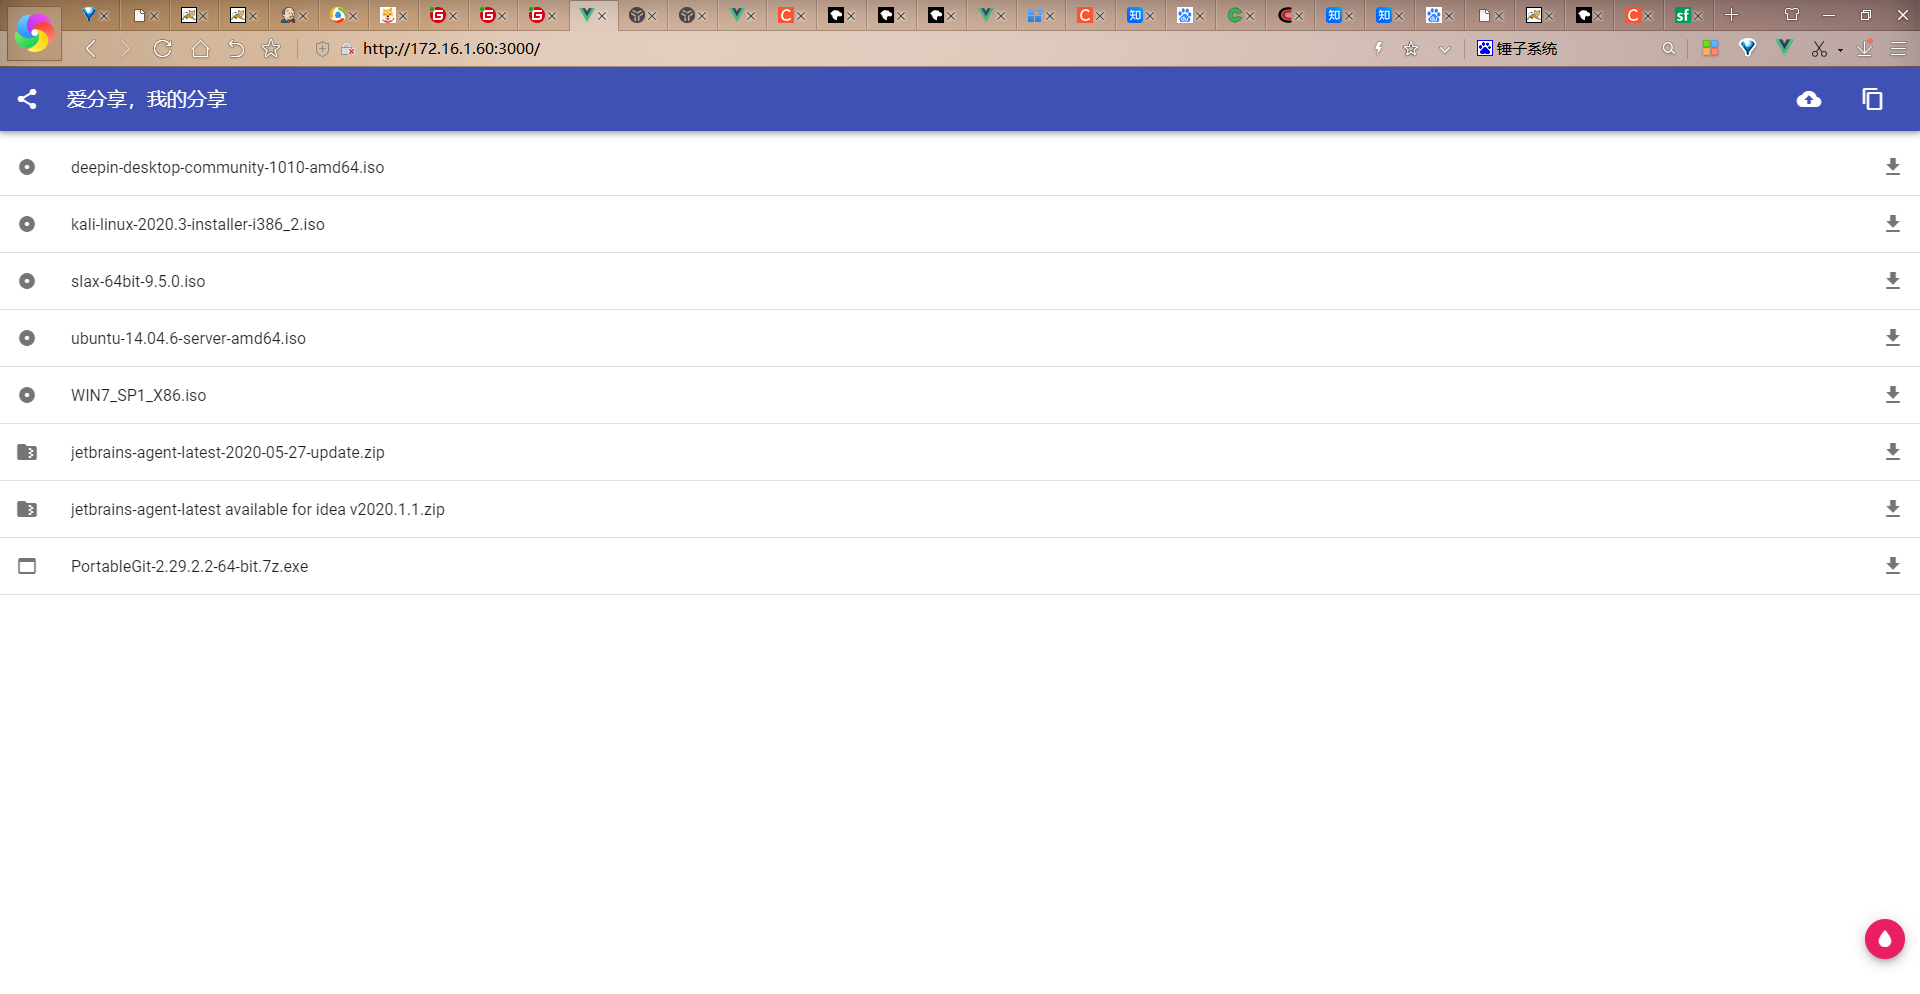
Task: Click the disc icon beside the slax iso
Action: (x=27, y=281)
